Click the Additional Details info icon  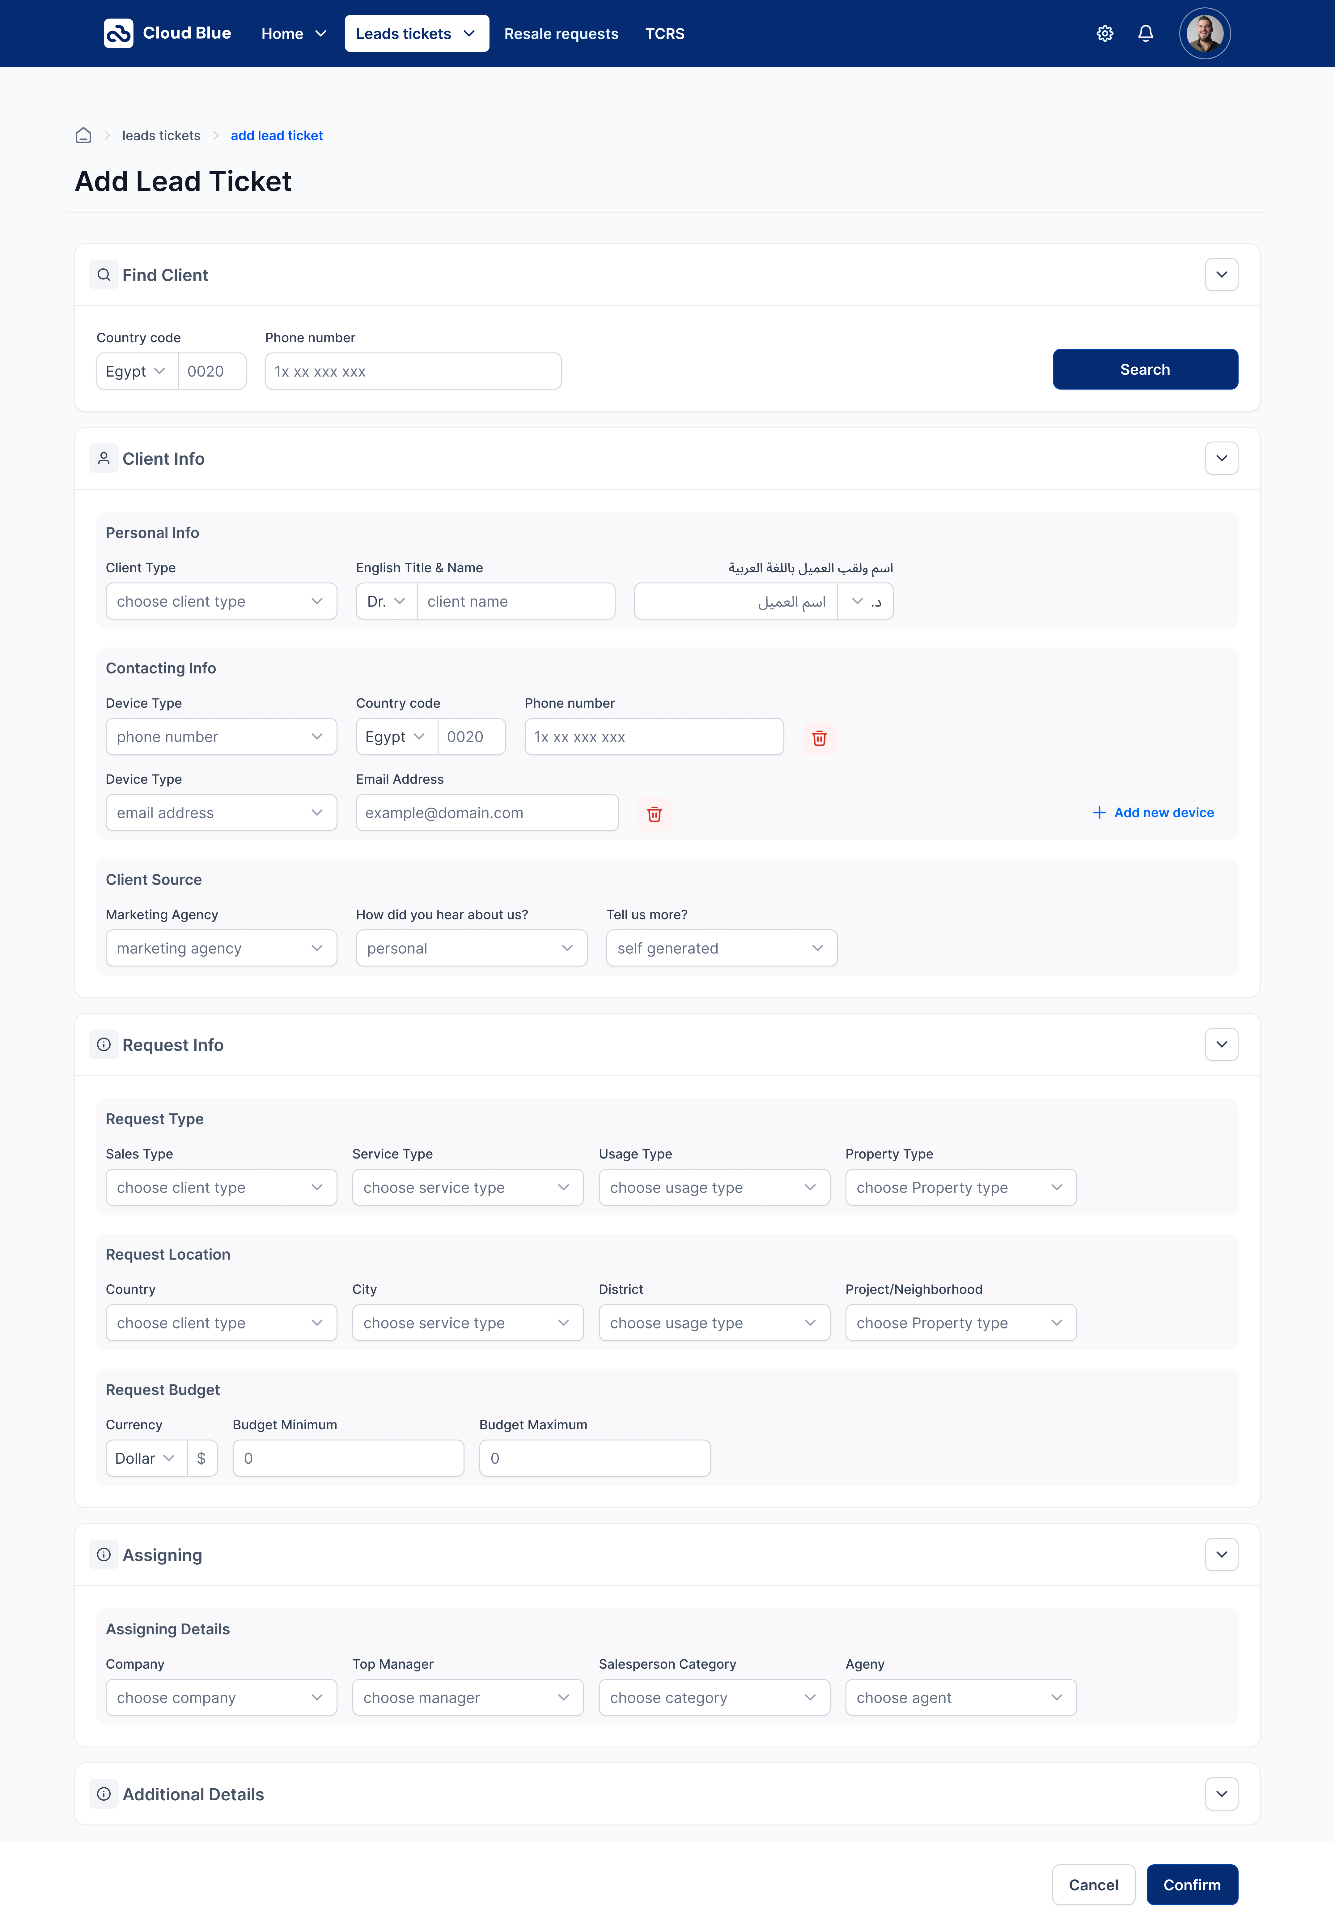point(104,1794)
